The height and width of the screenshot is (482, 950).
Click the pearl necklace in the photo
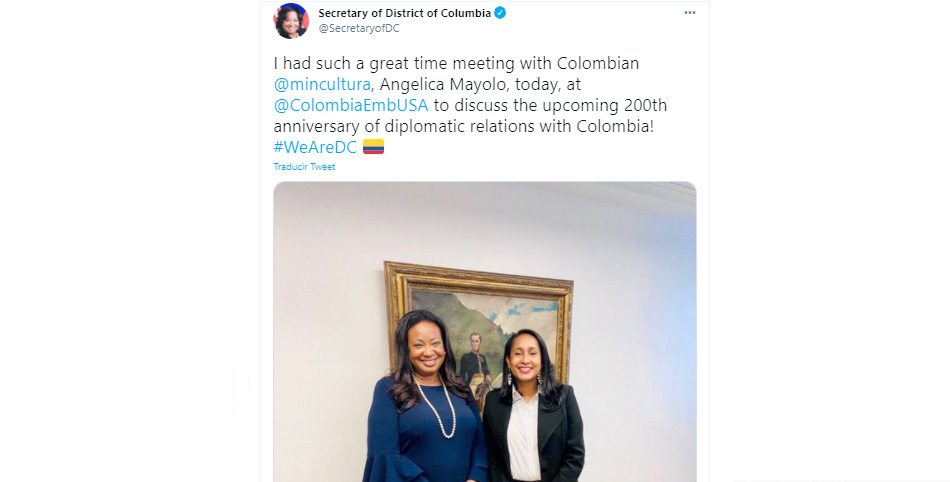pos(437,409)
